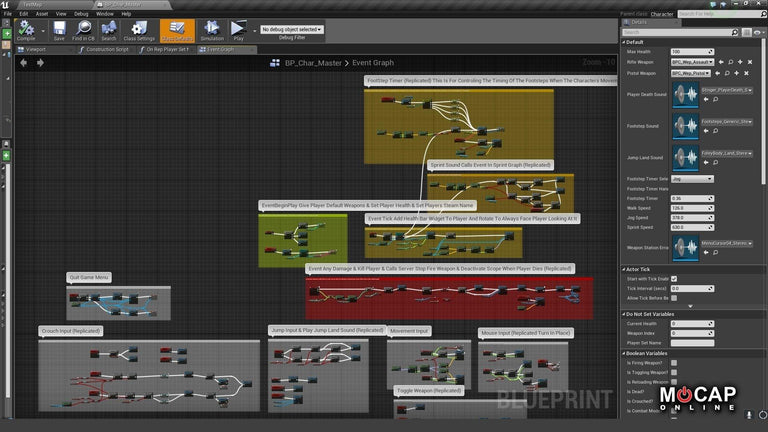Toggle the Start with Tick Enabled checkbox
Screen dimensions: 768x432
coord(674,279)
